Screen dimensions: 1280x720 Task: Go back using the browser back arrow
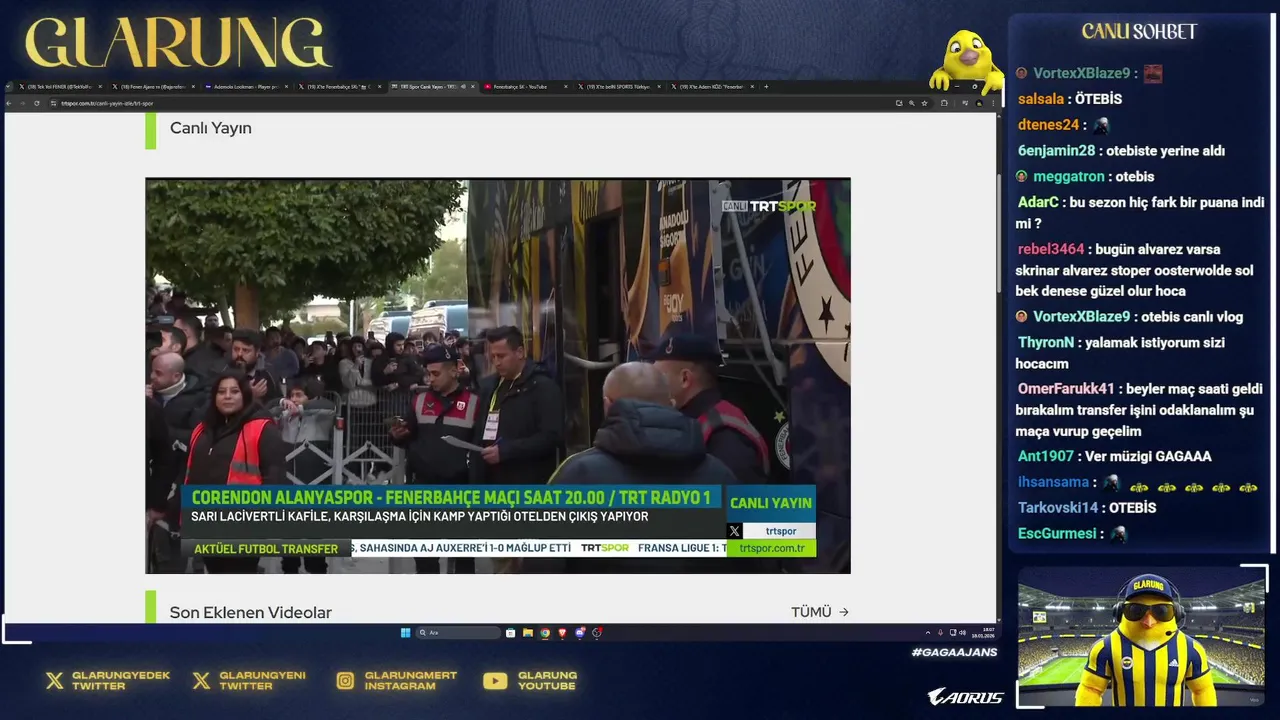[9, 103]
